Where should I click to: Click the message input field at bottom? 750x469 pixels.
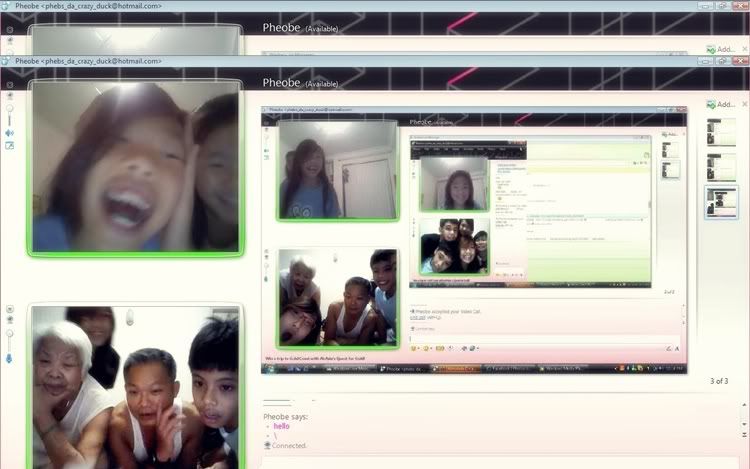tap(500, 462)
